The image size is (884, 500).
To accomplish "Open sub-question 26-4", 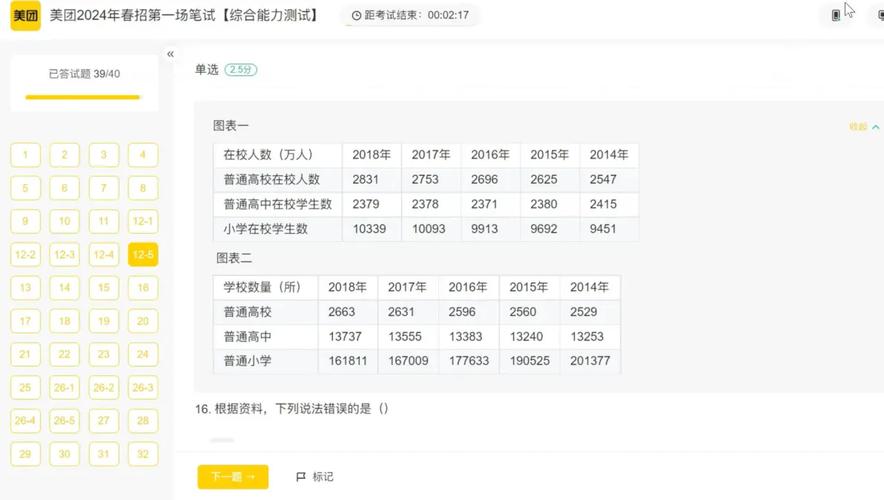I will pyautogui.click(x=25, y=421).
